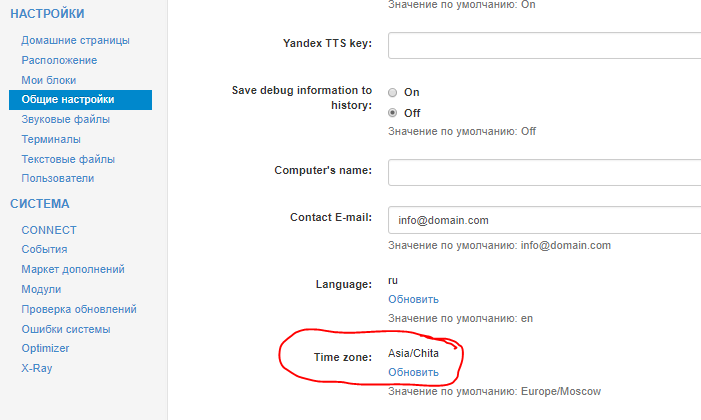The image size is (701, 420).
Task: Click Обновить link under Language
Action: coord(413,299)
